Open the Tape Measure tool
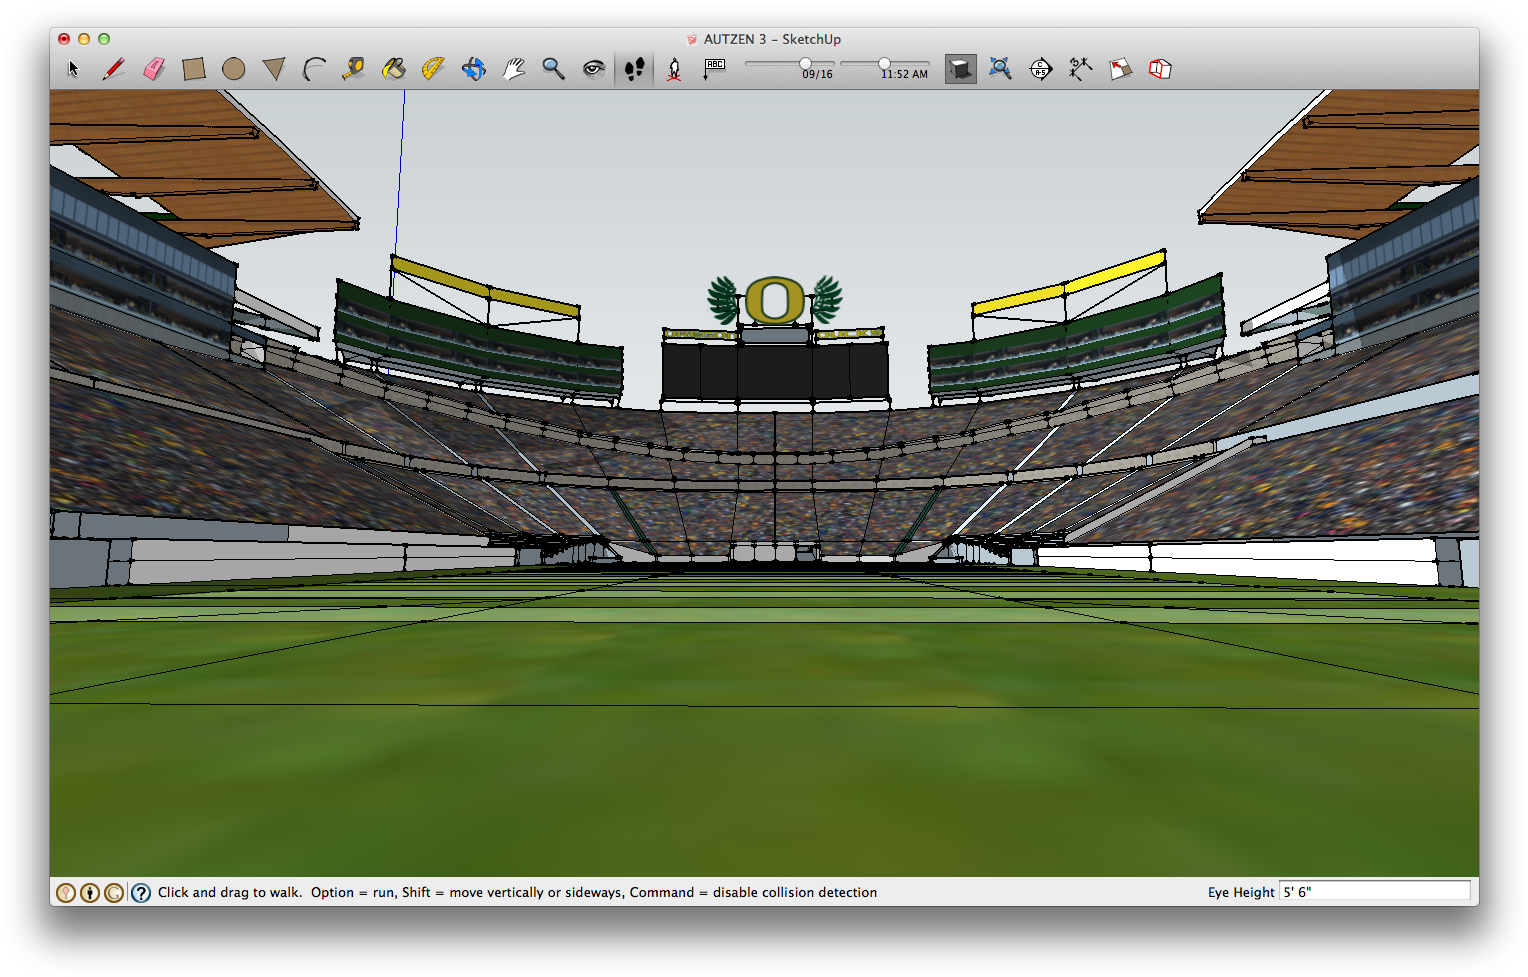The width and height of the screenshot is (1528, 977). click(353, 68)
